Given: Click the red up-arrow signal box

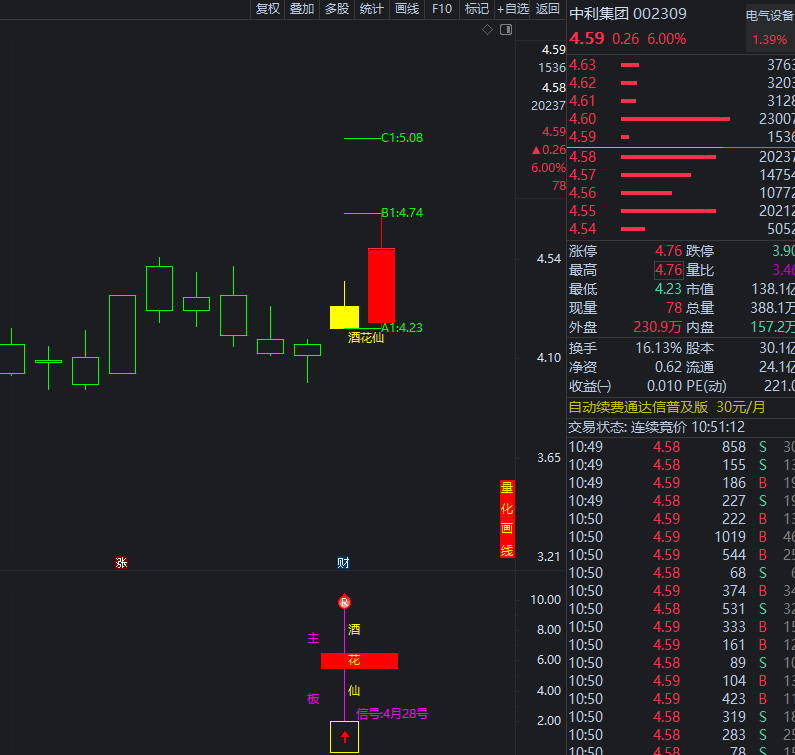Looking at the screenshot, I should (x=344, y=738).
